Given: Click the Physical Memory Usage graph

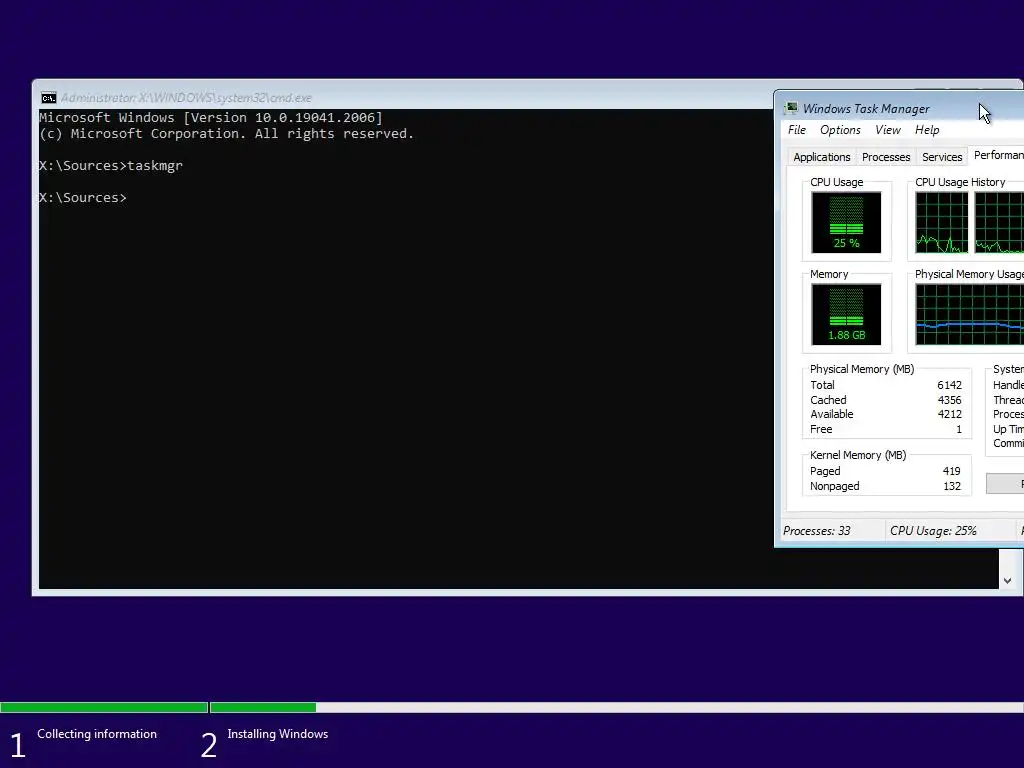Looking at the screenshot, I should coord(970,314).
